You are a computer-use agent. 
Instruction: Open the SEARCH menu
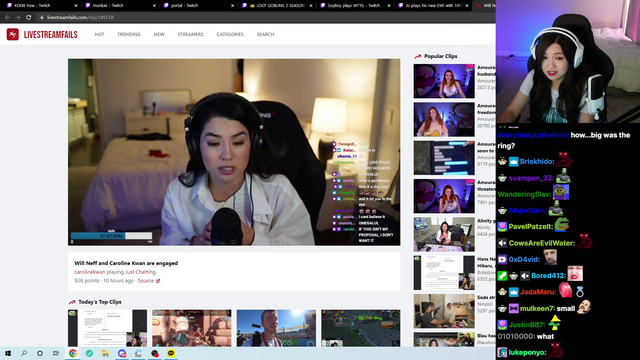click(x=265, y=34)
